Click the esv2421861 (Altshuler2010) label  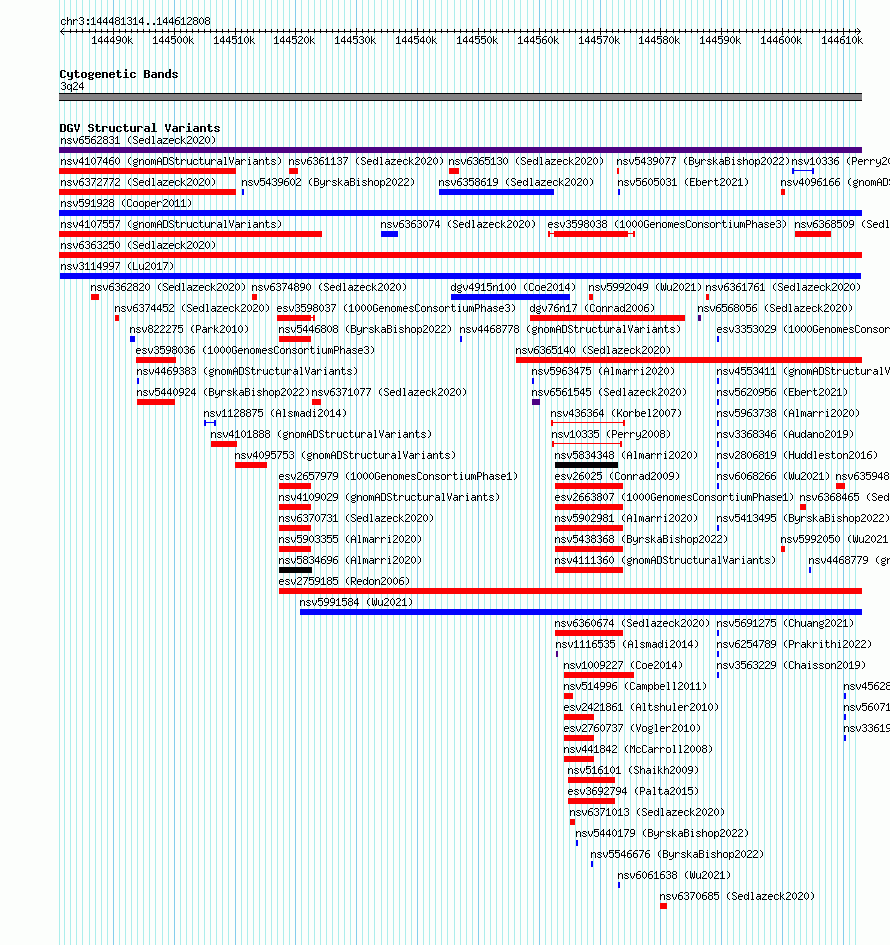(x=641, y=708)
